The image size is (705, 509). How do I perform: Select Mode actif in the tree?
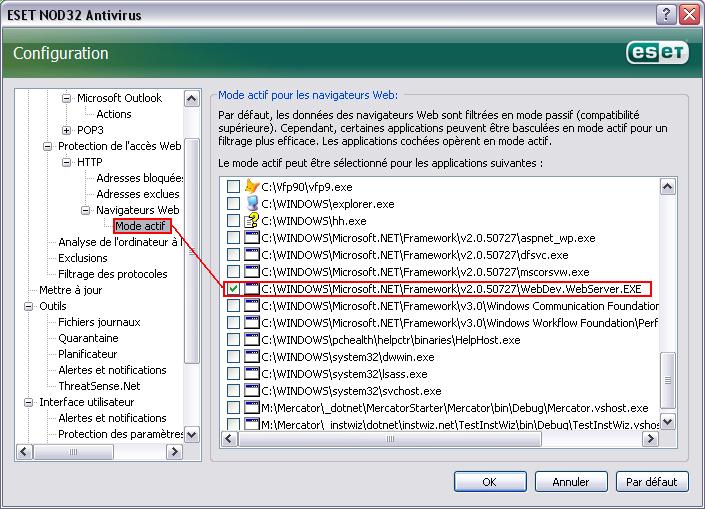(141, 226)
